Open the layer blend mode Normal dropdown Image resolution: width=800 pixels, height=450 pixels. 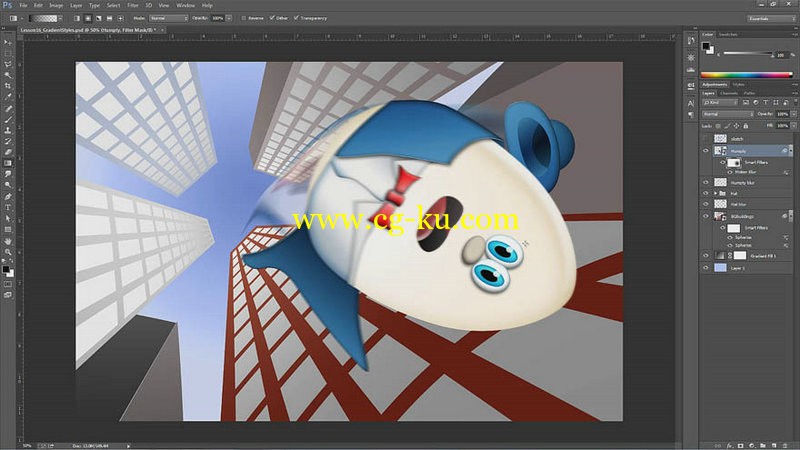(728, 114)
